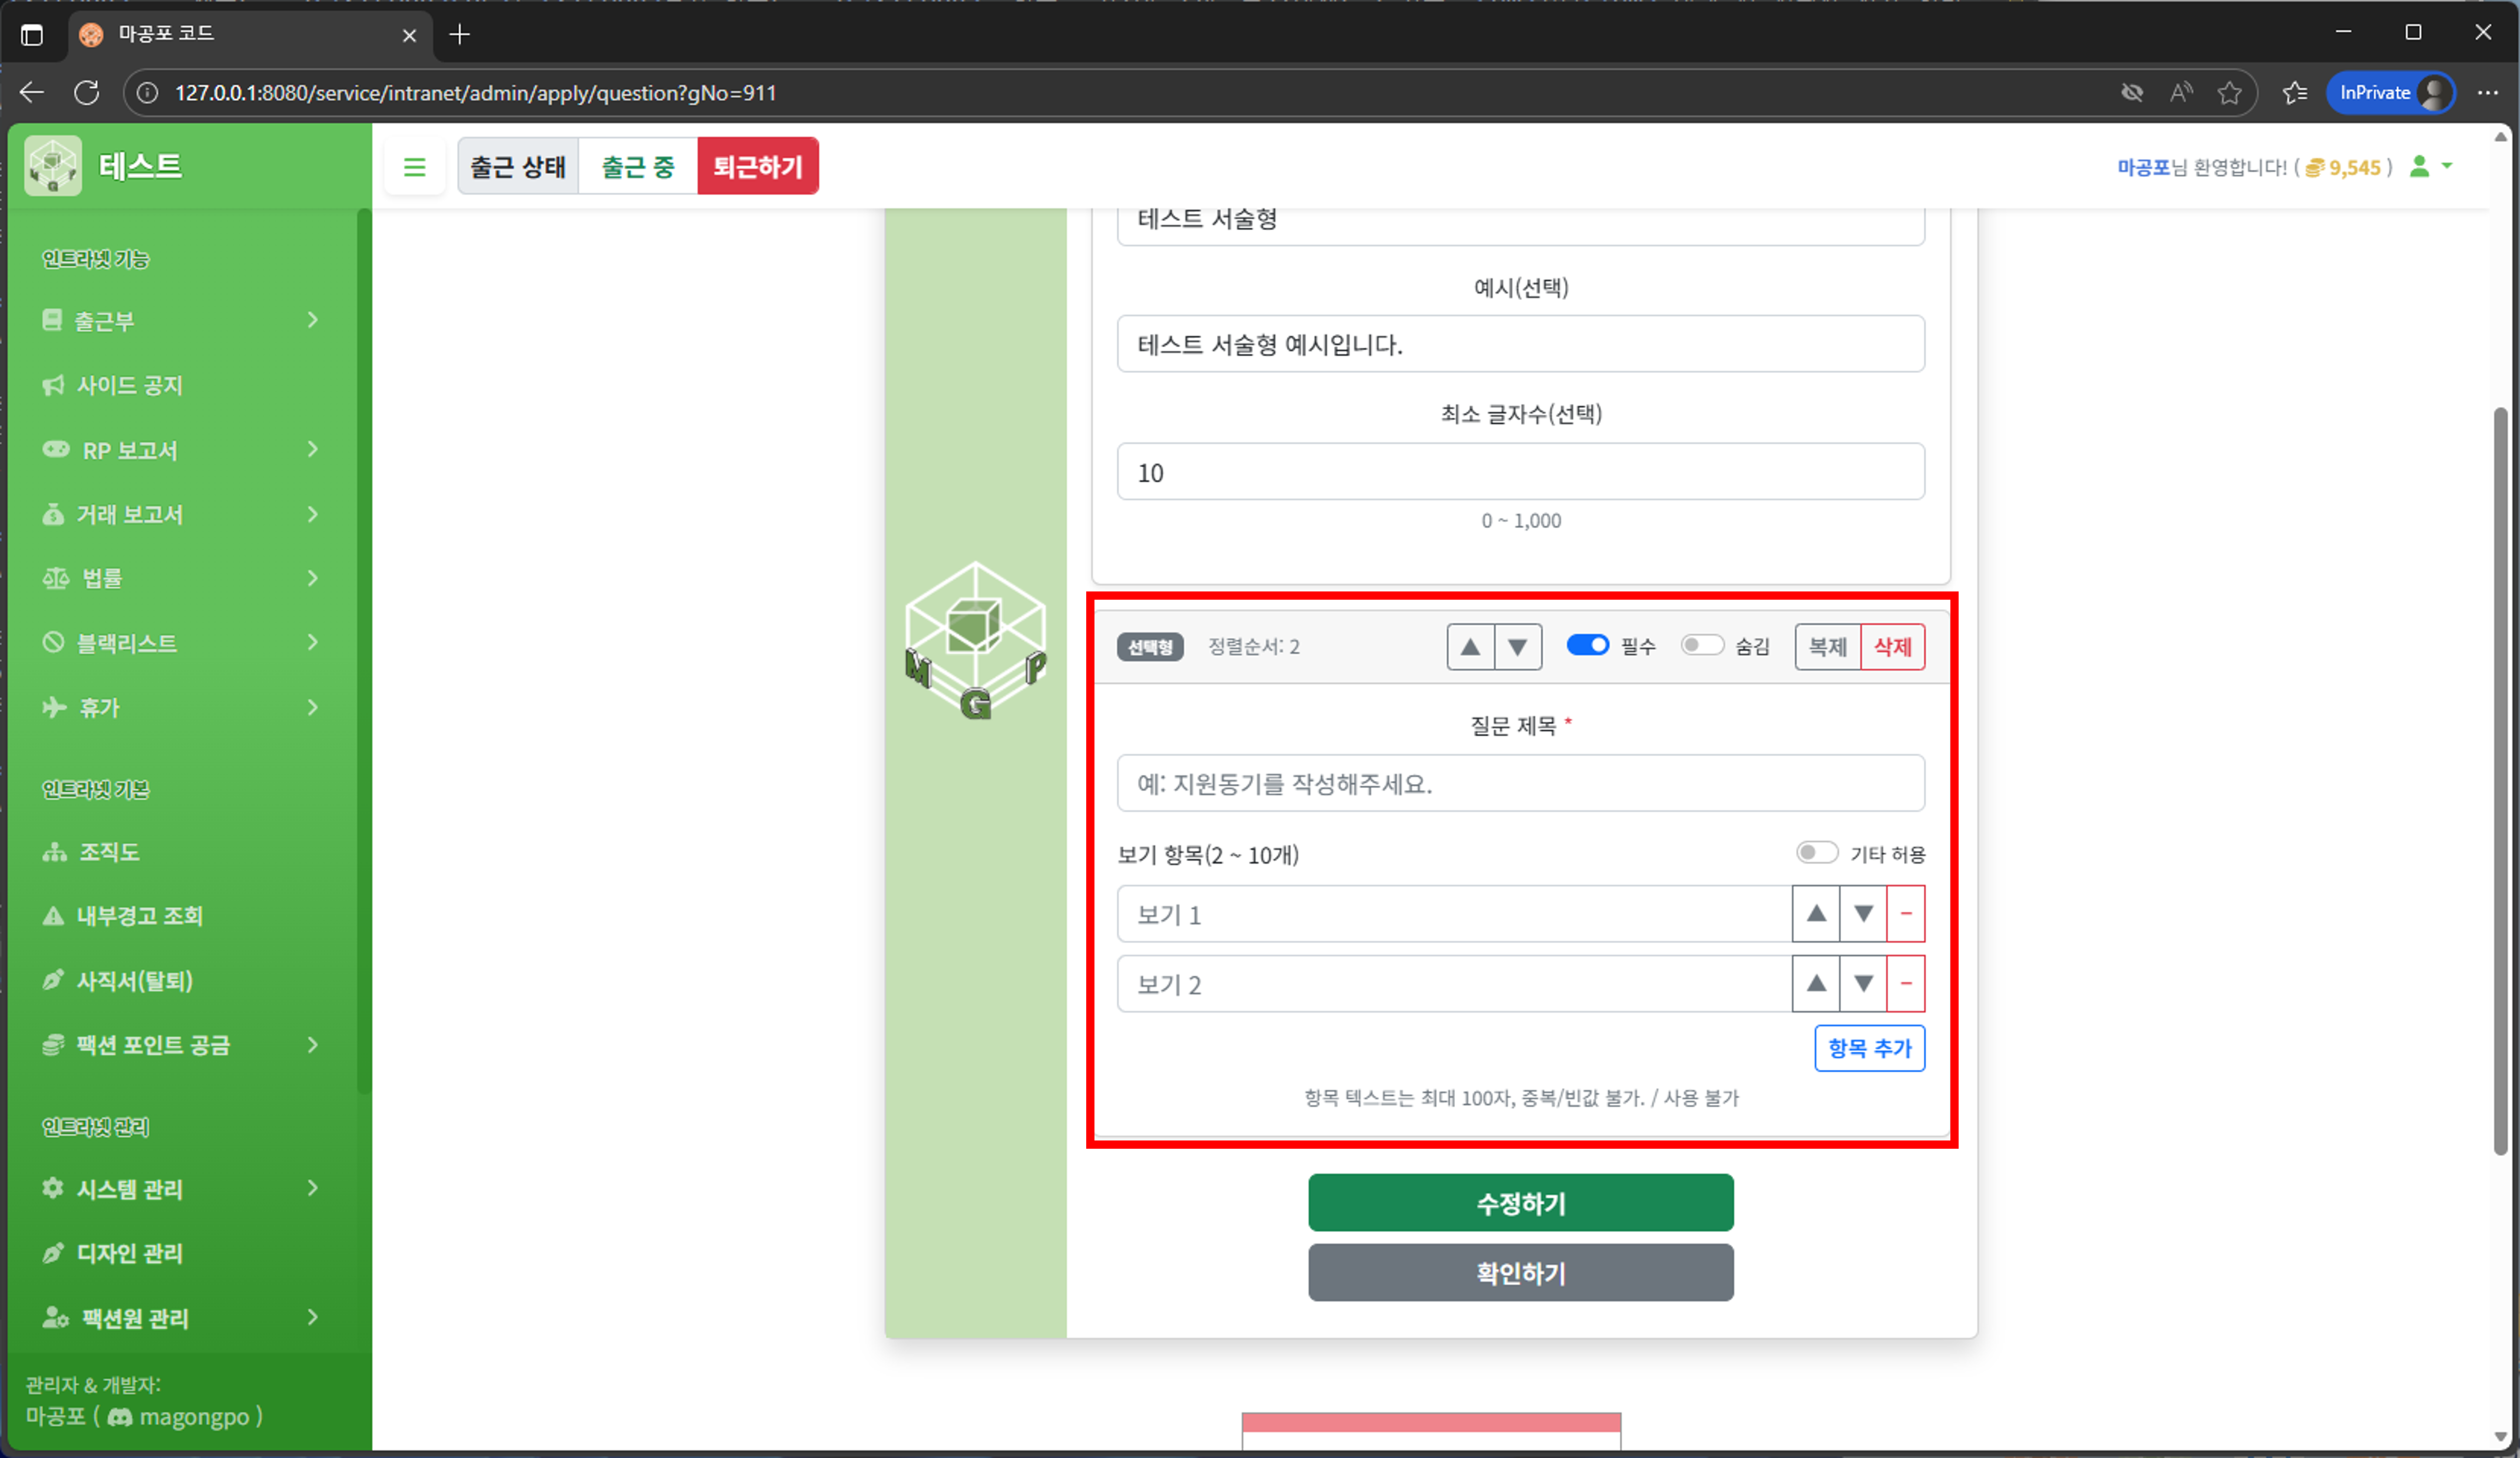This screenshot has width=2520, height=1458.
Task: Select the 사이드 공지 megaphone icon
Action: 54,385
